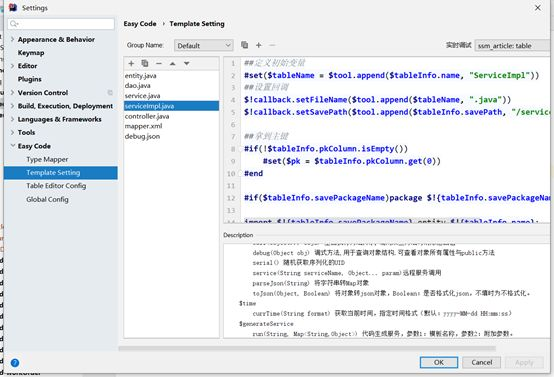Open the Group Name Default dropdown
The height and width of the screenshot is (377, 554).
pyautogui.click(x=204, y=46)
